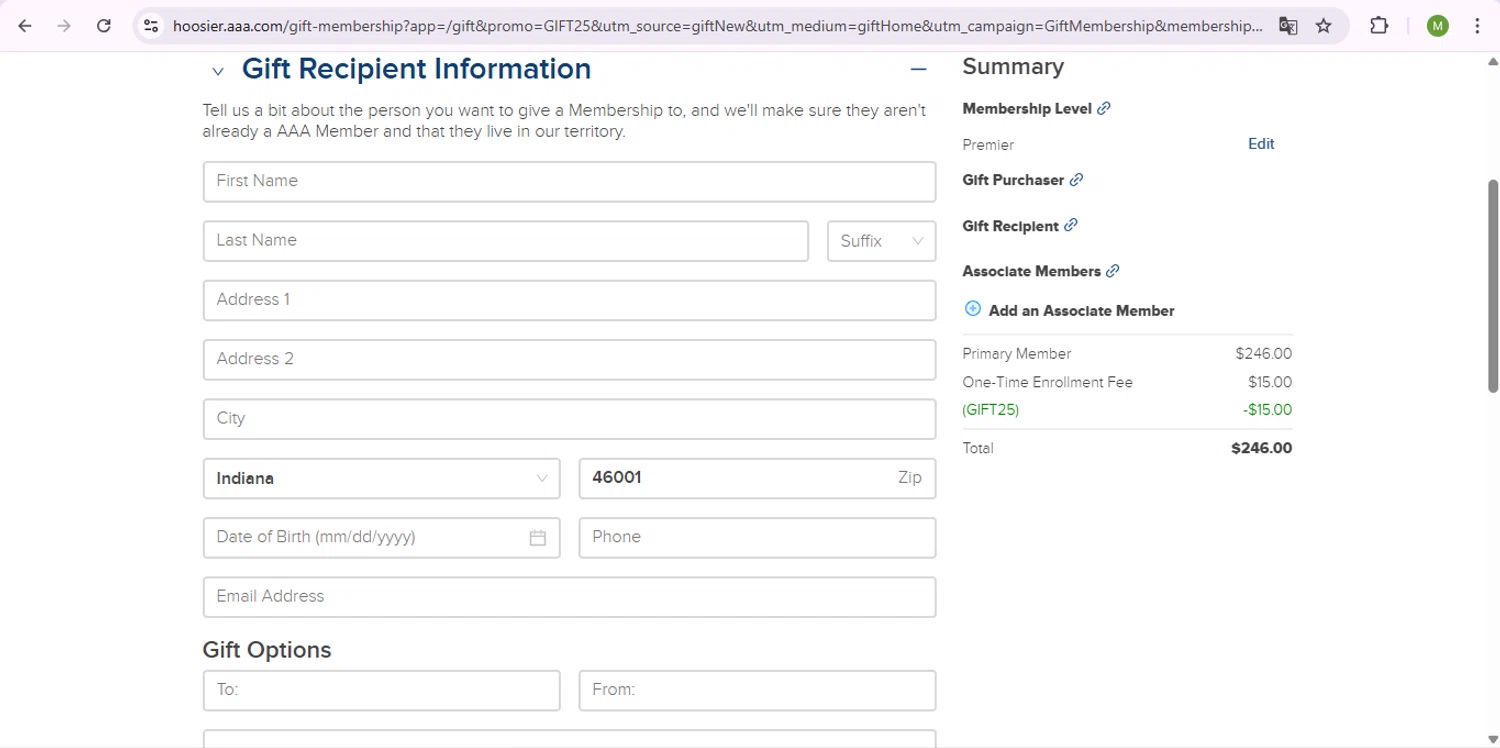Click the -$15.00 discount amount
This screenshot has width=1500, height=748.
point(1267,410)
